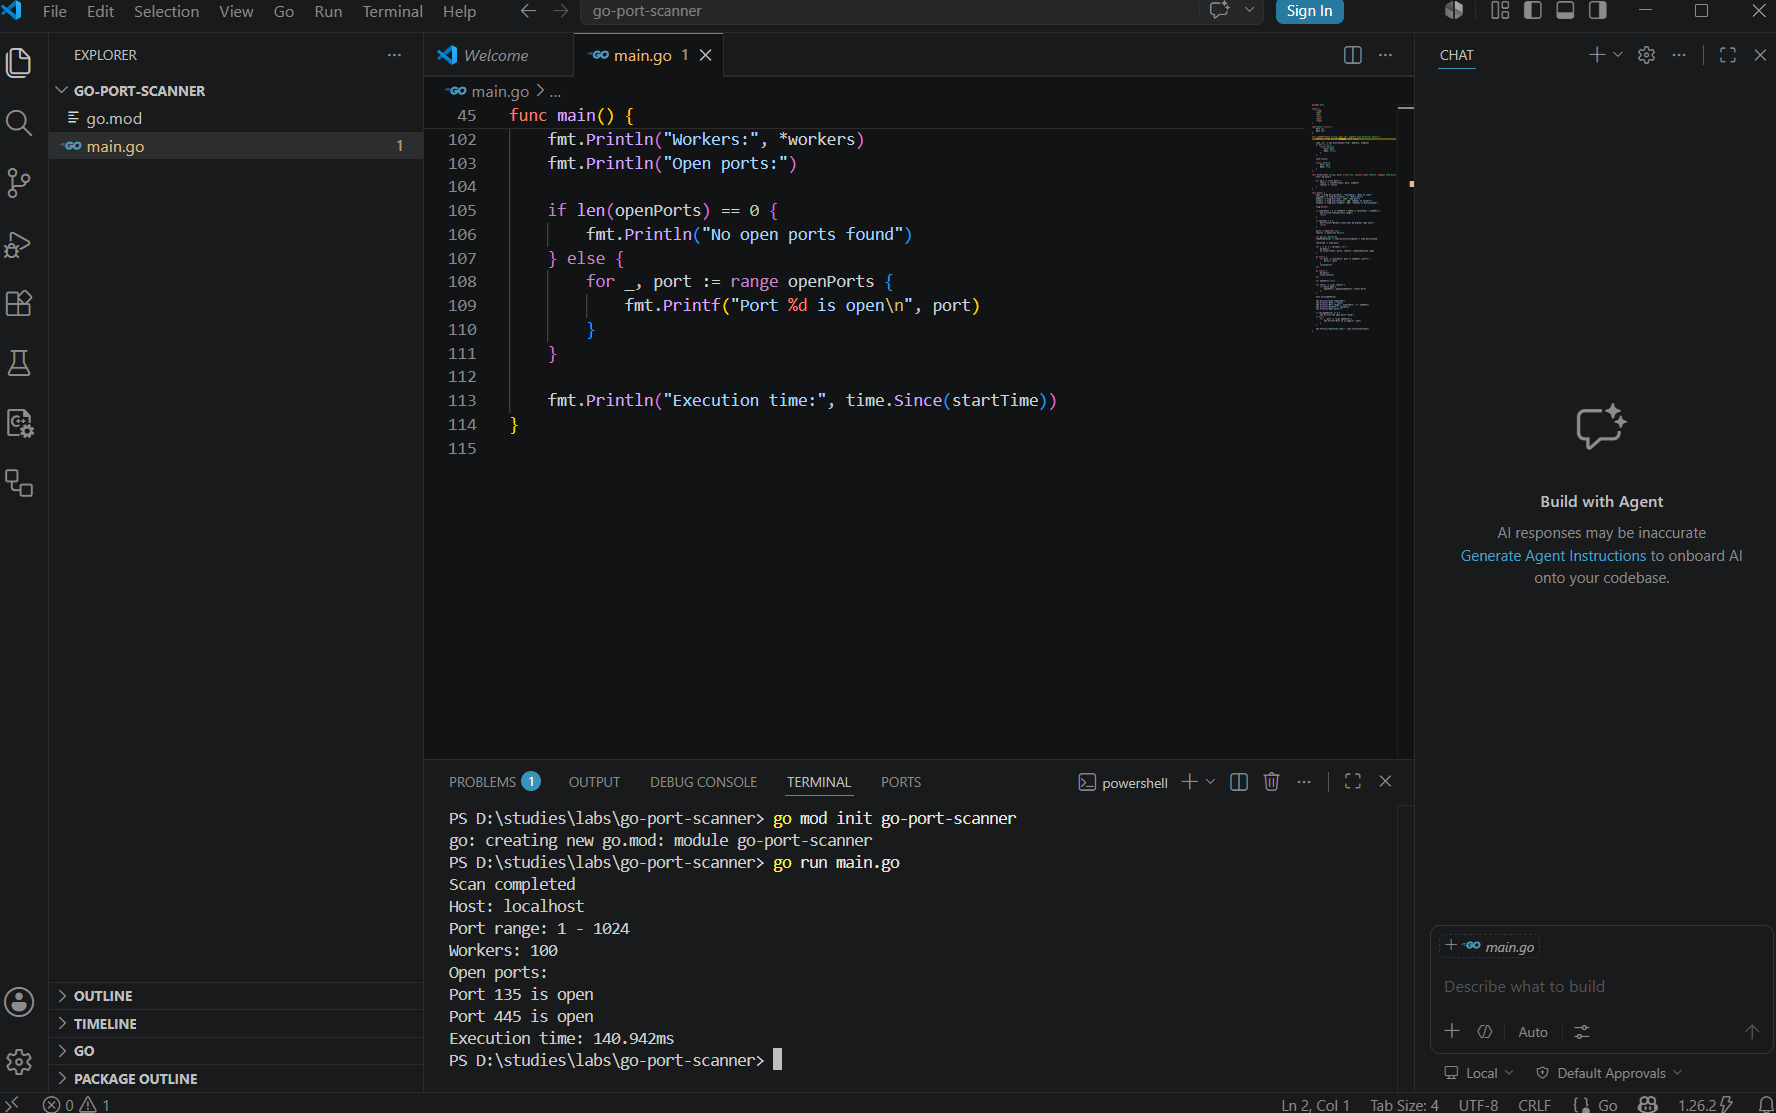1776x1113 pixels.
Task: Open terminal panel more actions ellipsis
Action: click(x=1304, y=782)
